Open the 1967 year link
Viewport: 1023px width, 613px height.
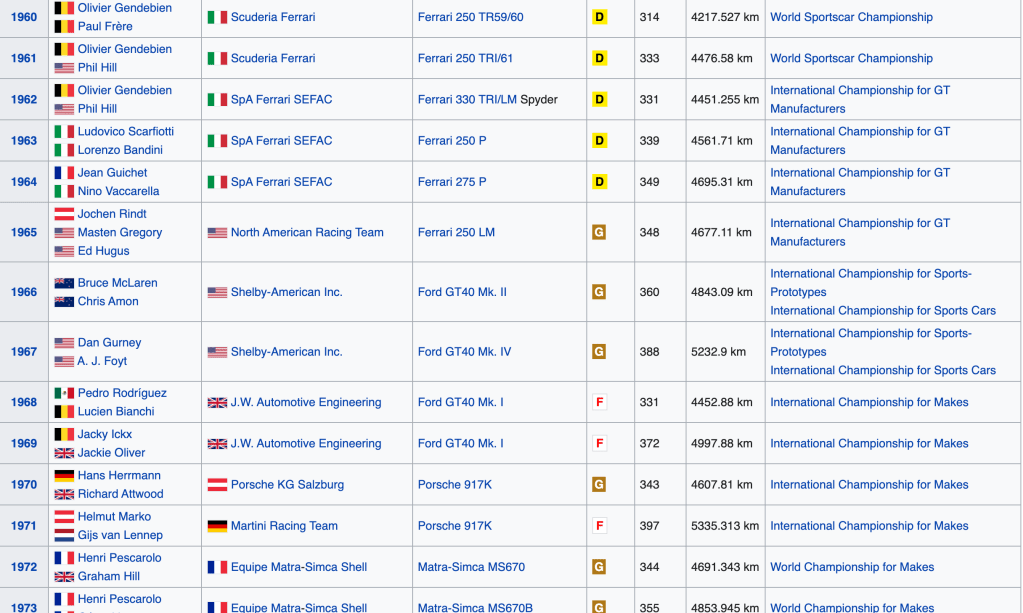click(x=24, y=352)
